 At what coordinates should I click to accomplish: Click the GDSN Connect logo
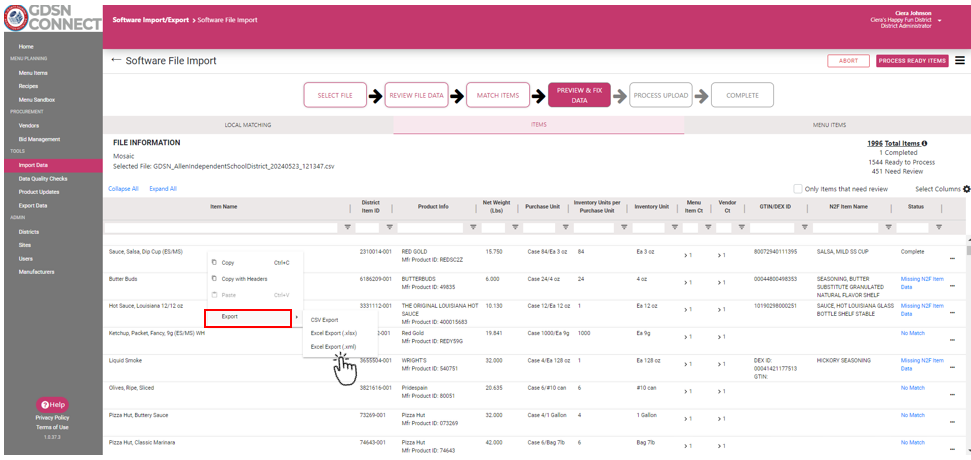(51, 18)
